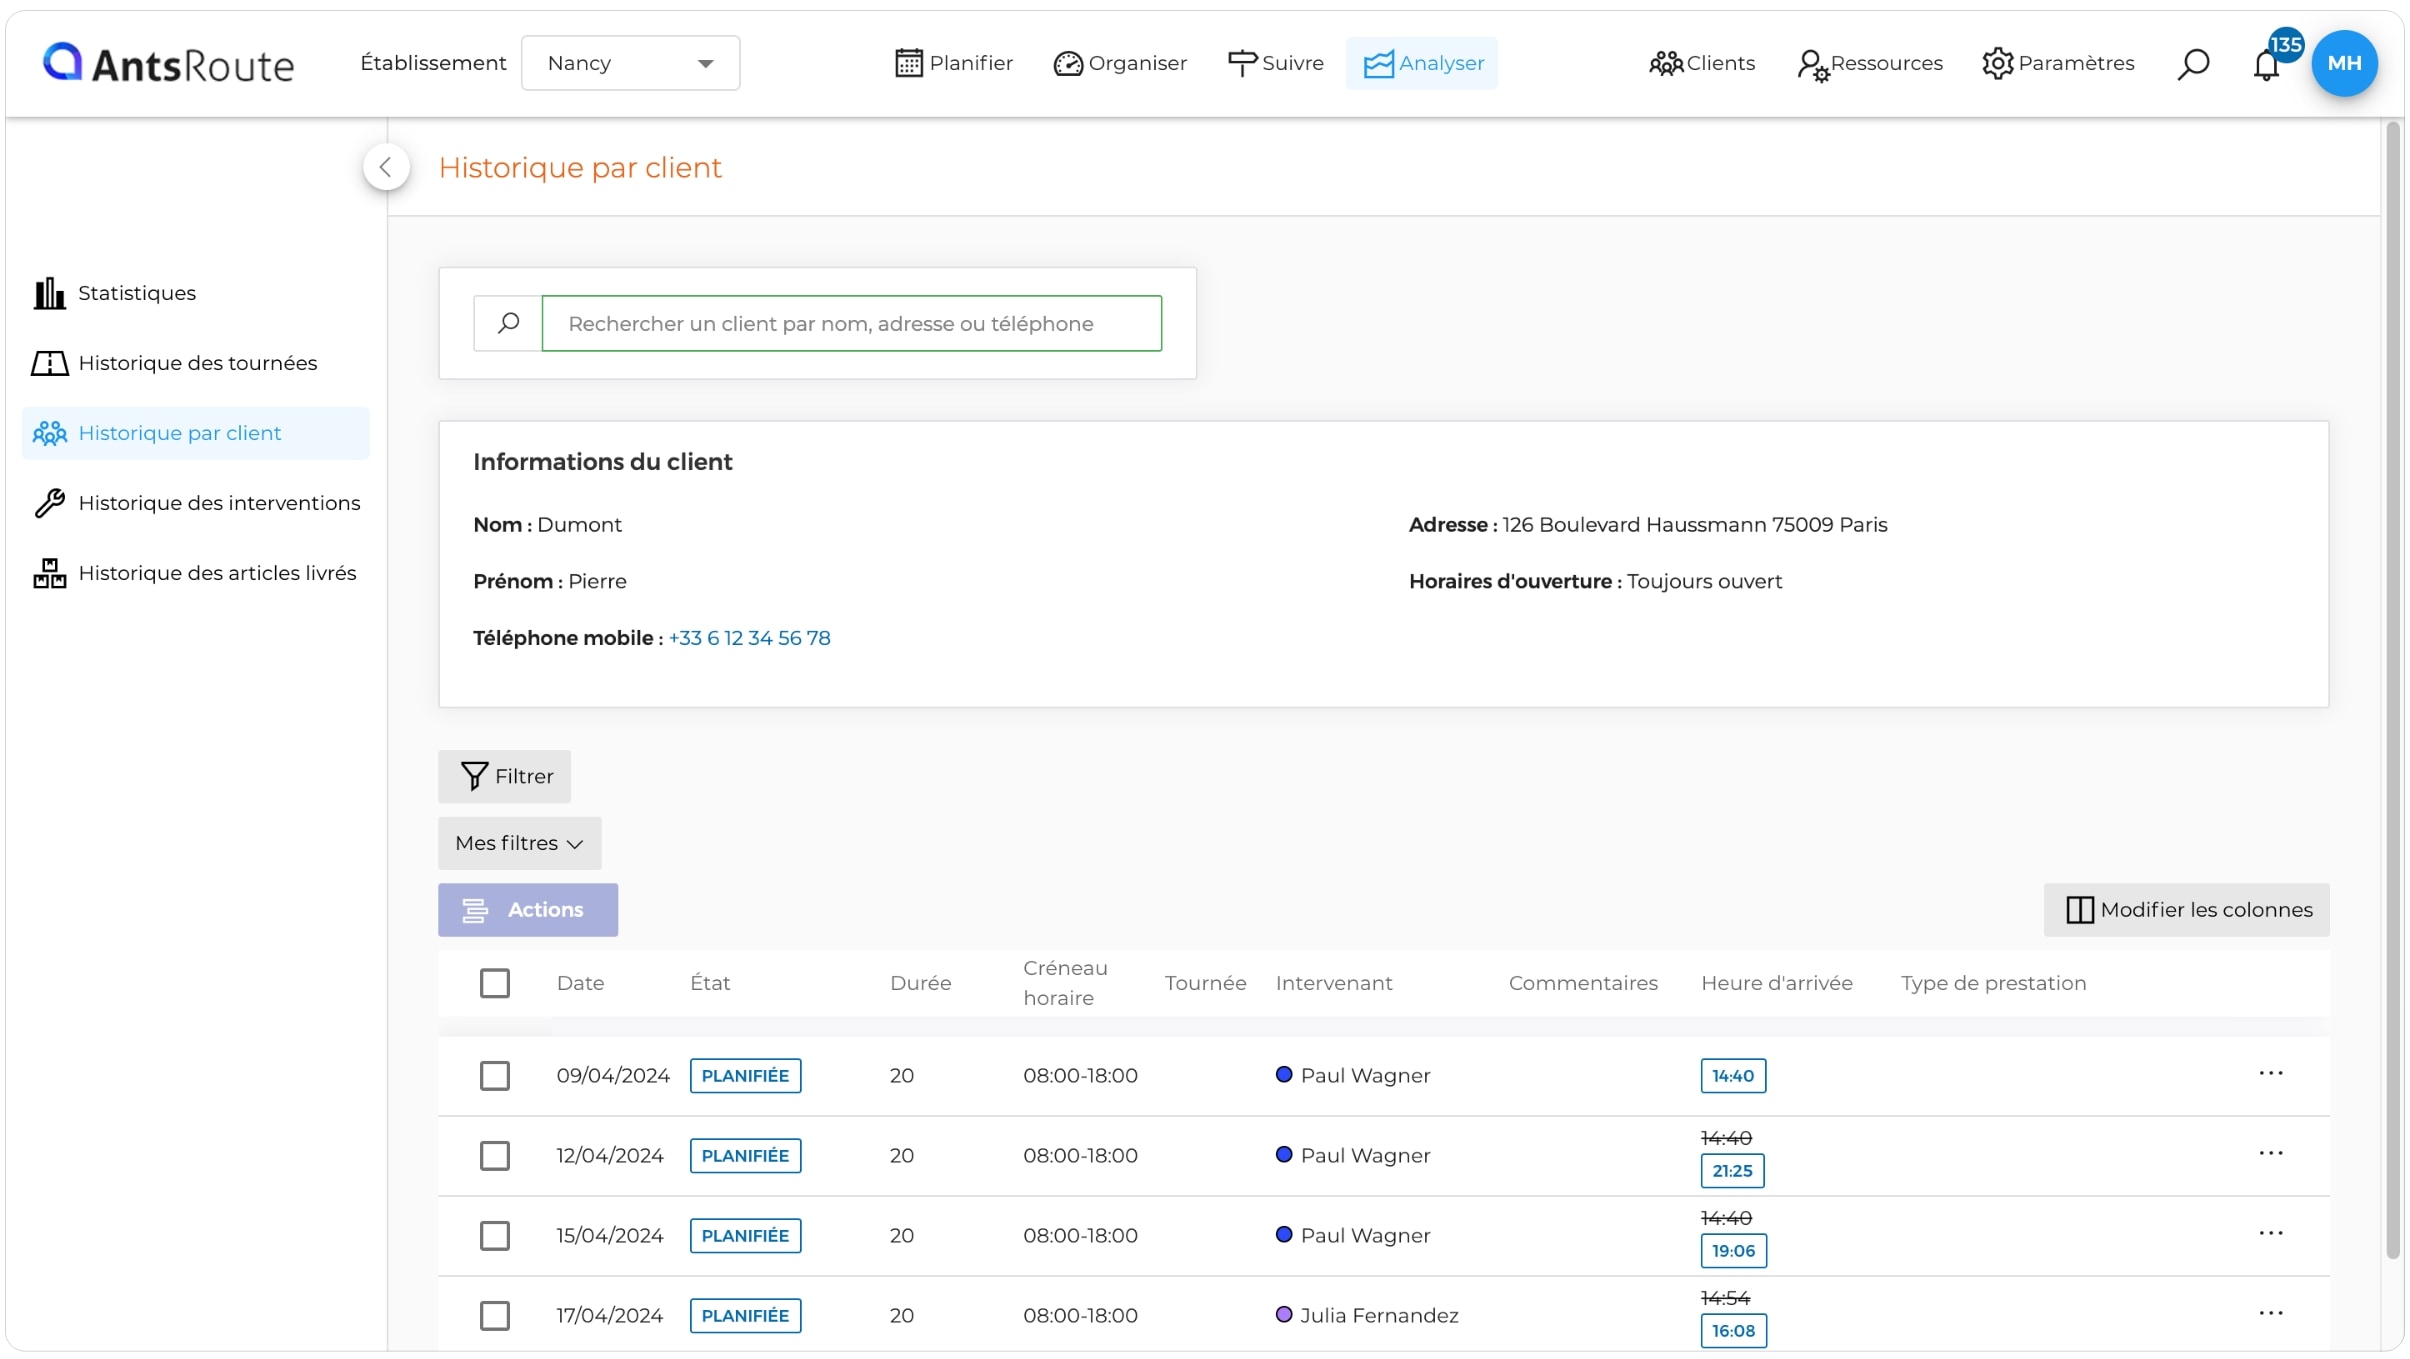Open the Organiser menu
The image size is (2410, 1359).
[x=1120, y=63]
